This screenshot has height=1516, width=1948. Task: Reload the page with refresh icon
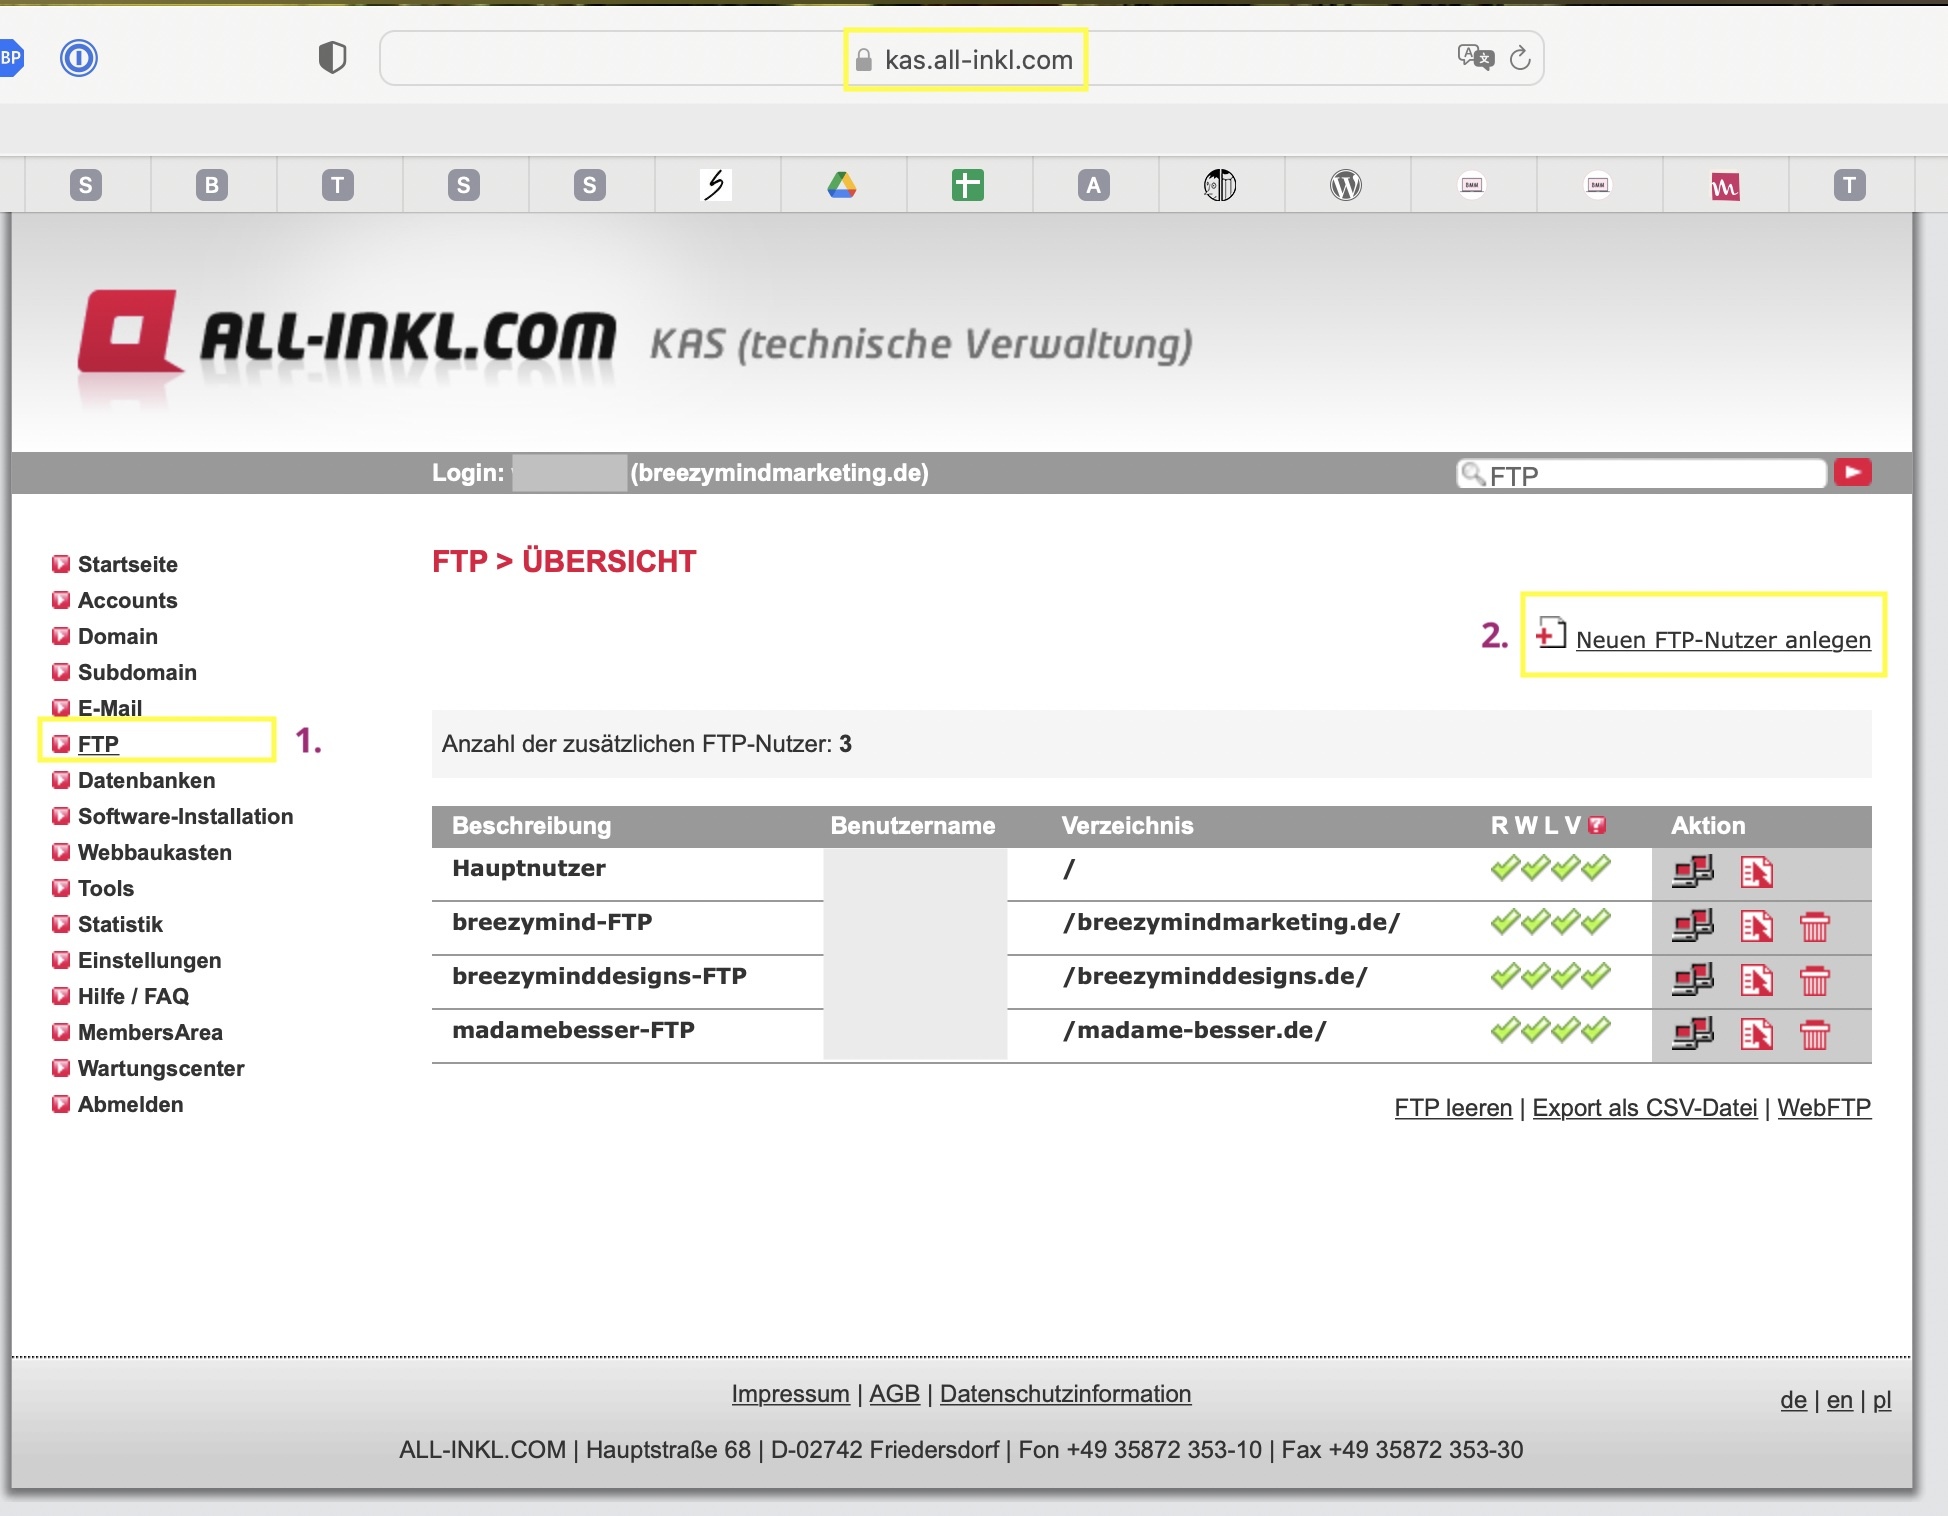1520,58
